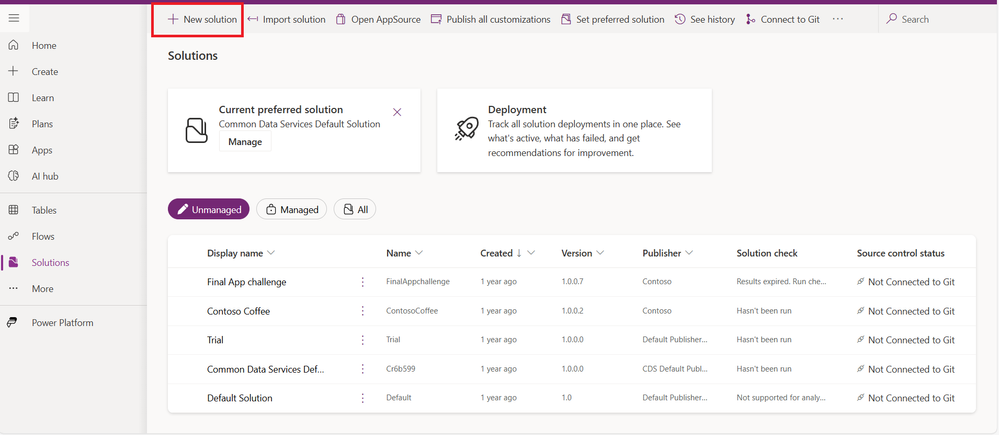This screenshot has width=999, height=435.
Task: Expand Version column dropdown
Action: (600, 253)
